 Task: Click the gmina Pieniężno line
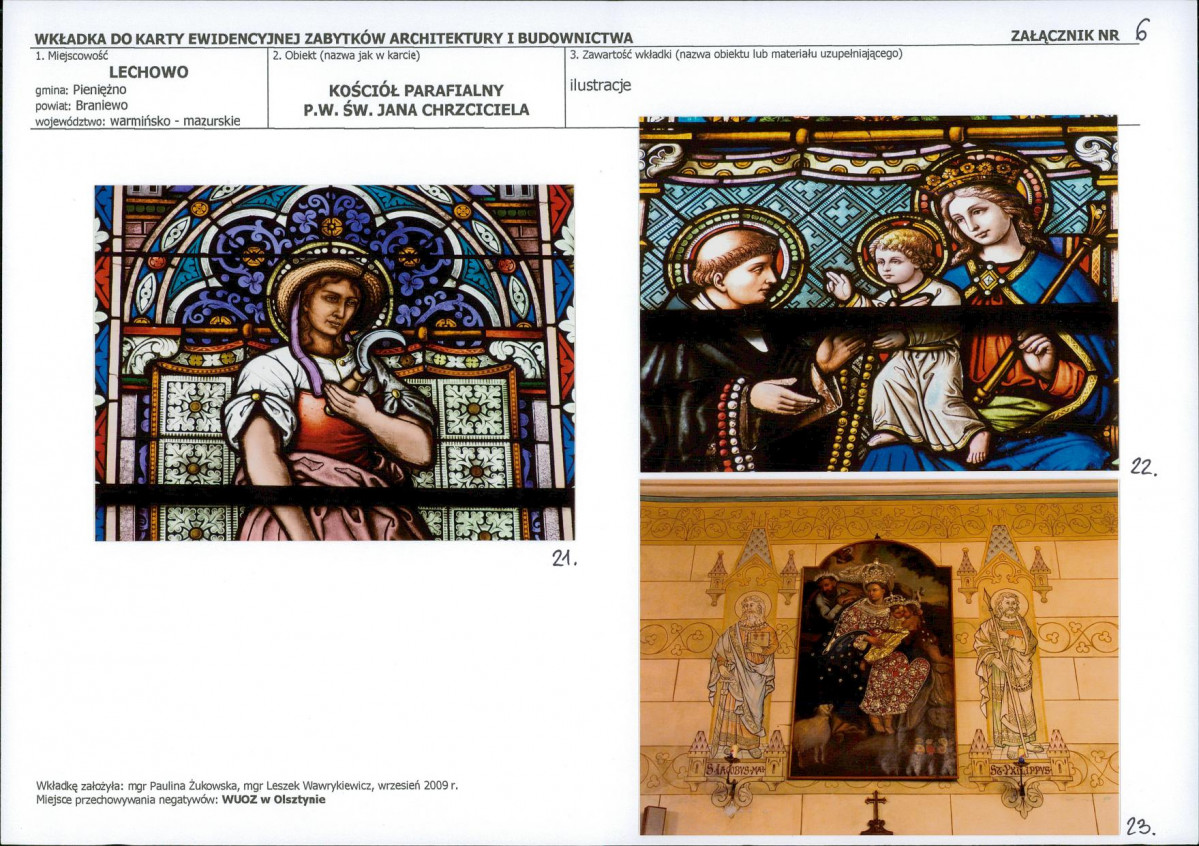(81, 89)
